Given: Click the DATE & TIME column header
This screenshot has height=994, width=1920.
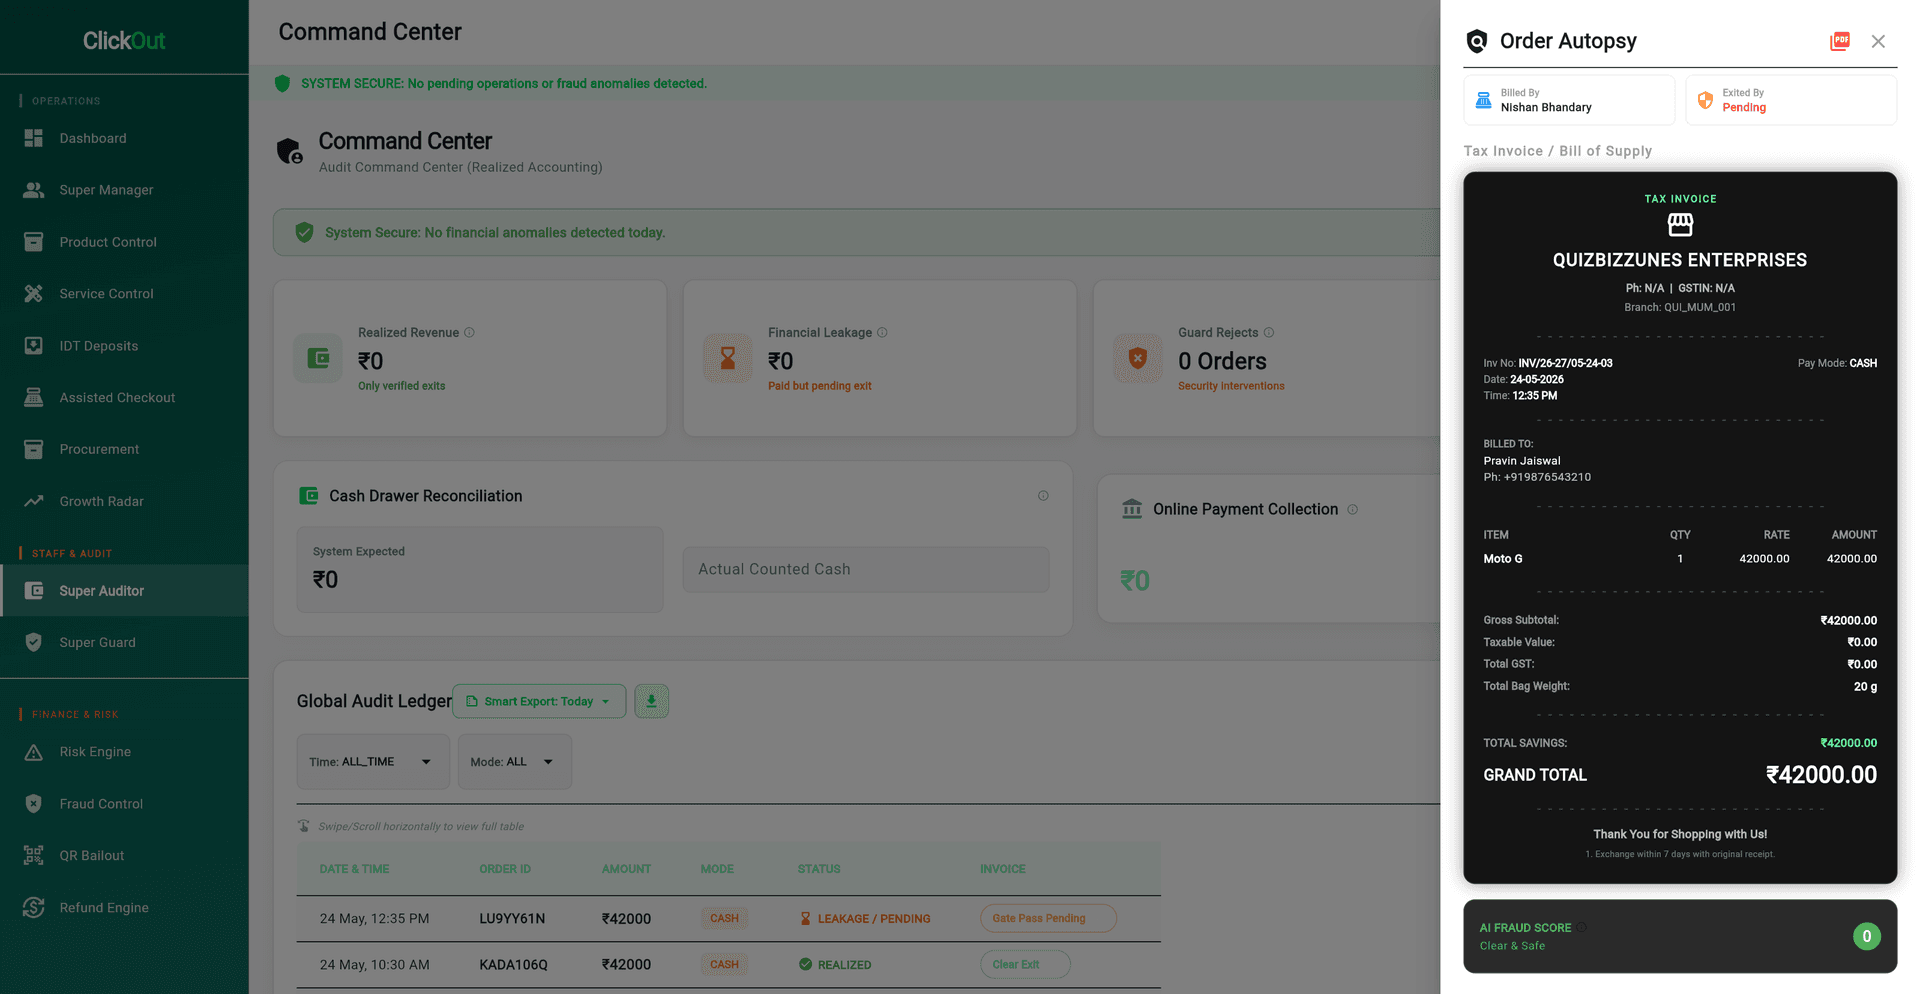Looking at the screenshot, I should click(x=354, y=869).
